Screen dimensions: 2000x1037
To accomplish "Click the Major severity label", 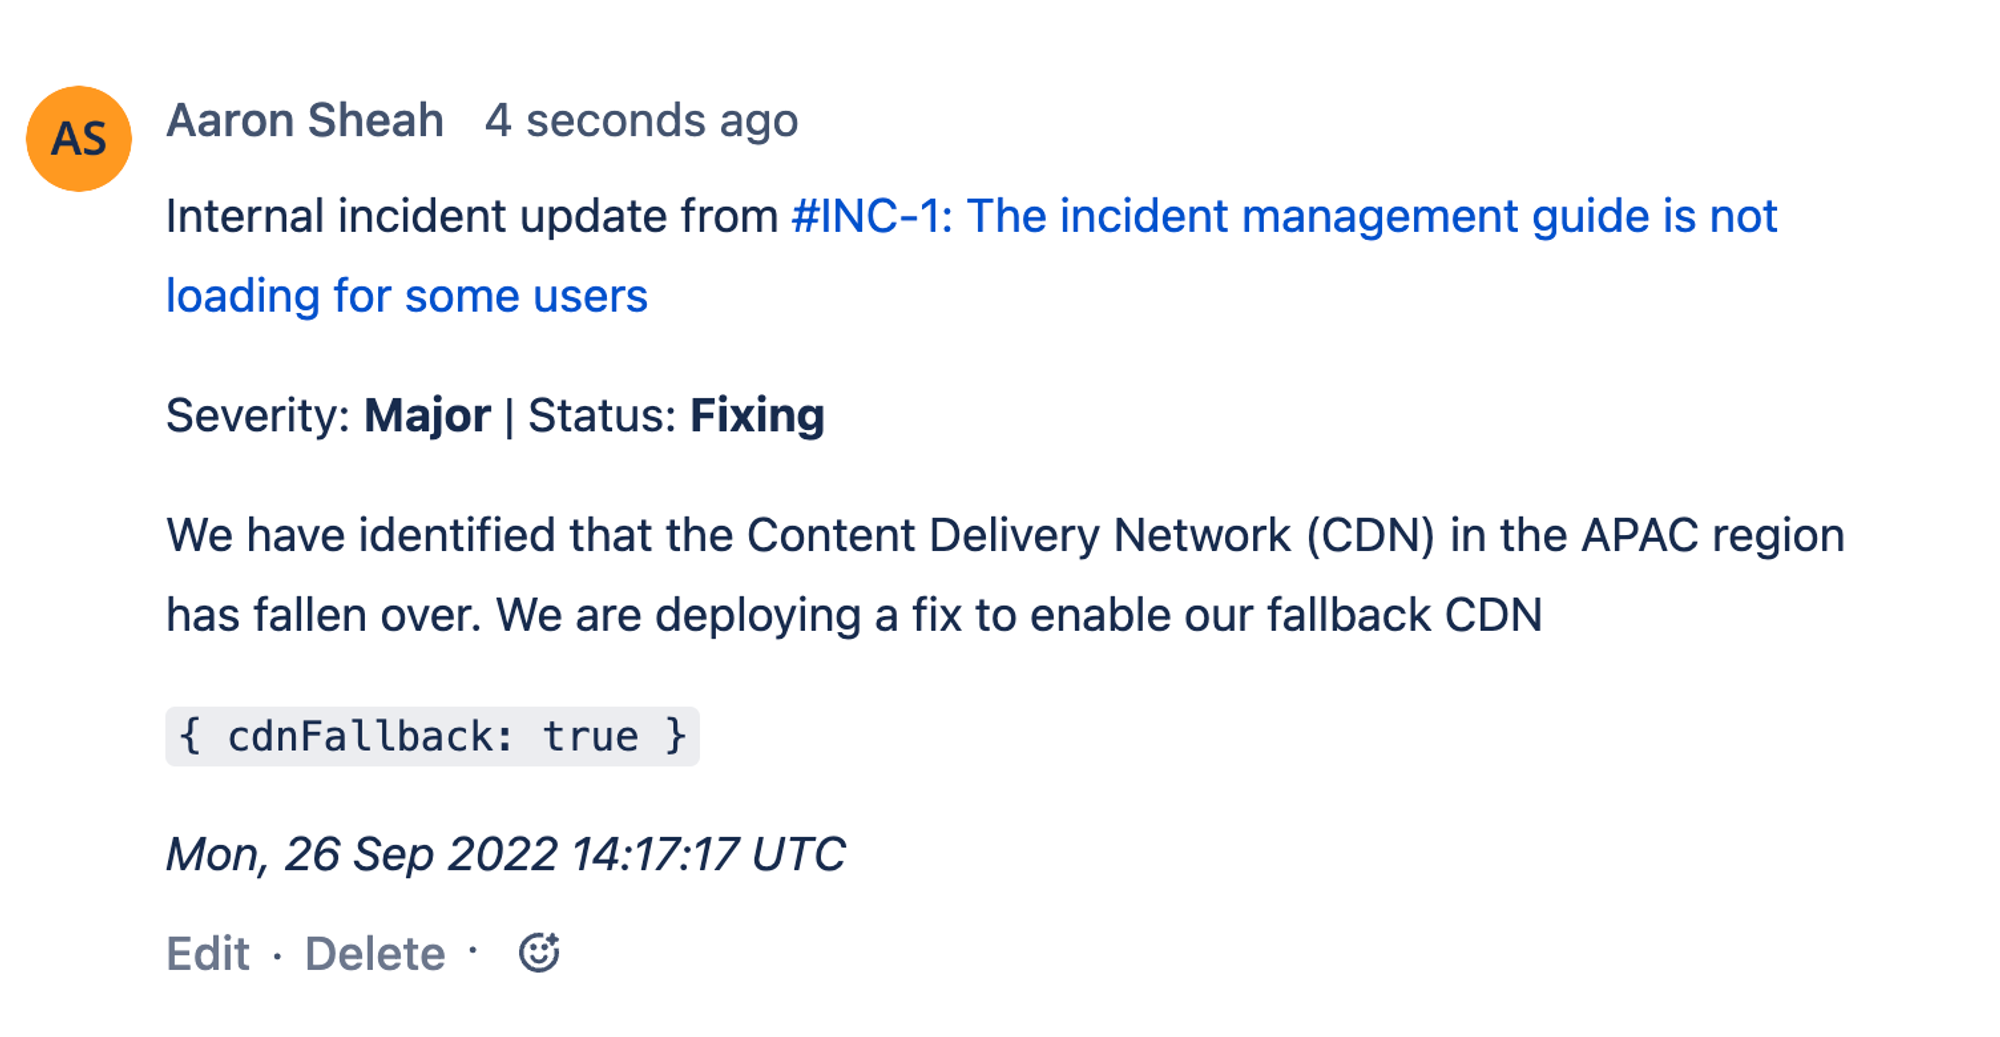I will [427, 415].
